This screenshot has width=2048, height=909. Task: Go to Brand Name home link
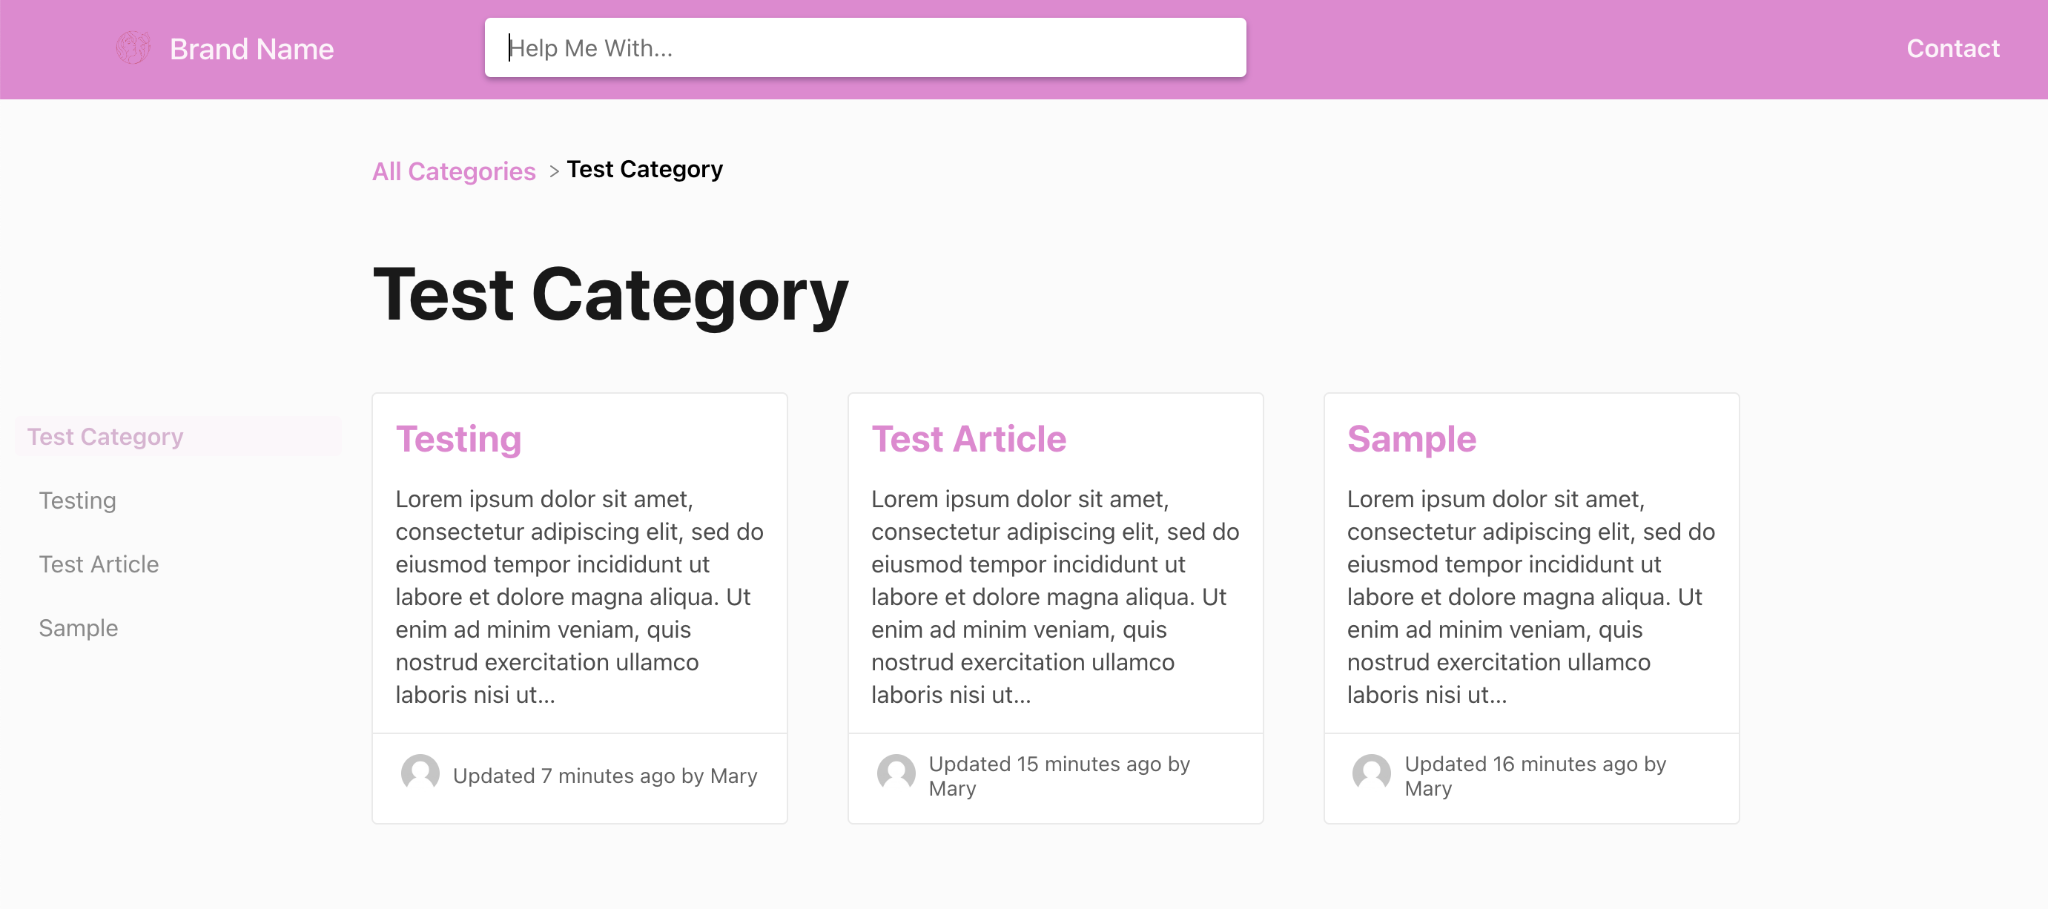coord(251,49)
